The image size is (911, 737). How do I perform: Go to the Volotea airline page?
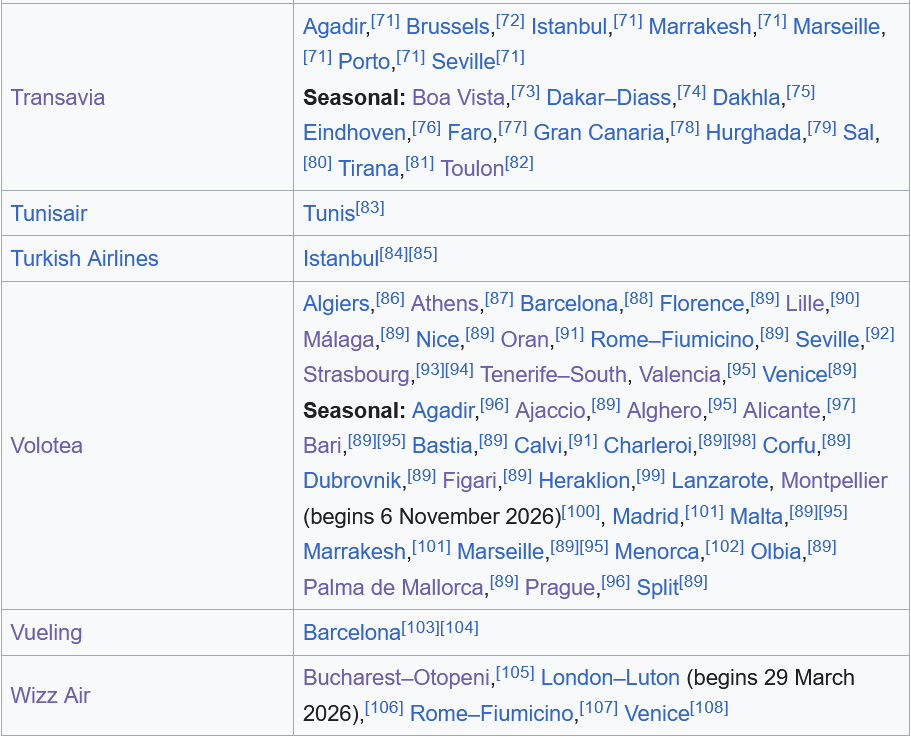(46, 445)
